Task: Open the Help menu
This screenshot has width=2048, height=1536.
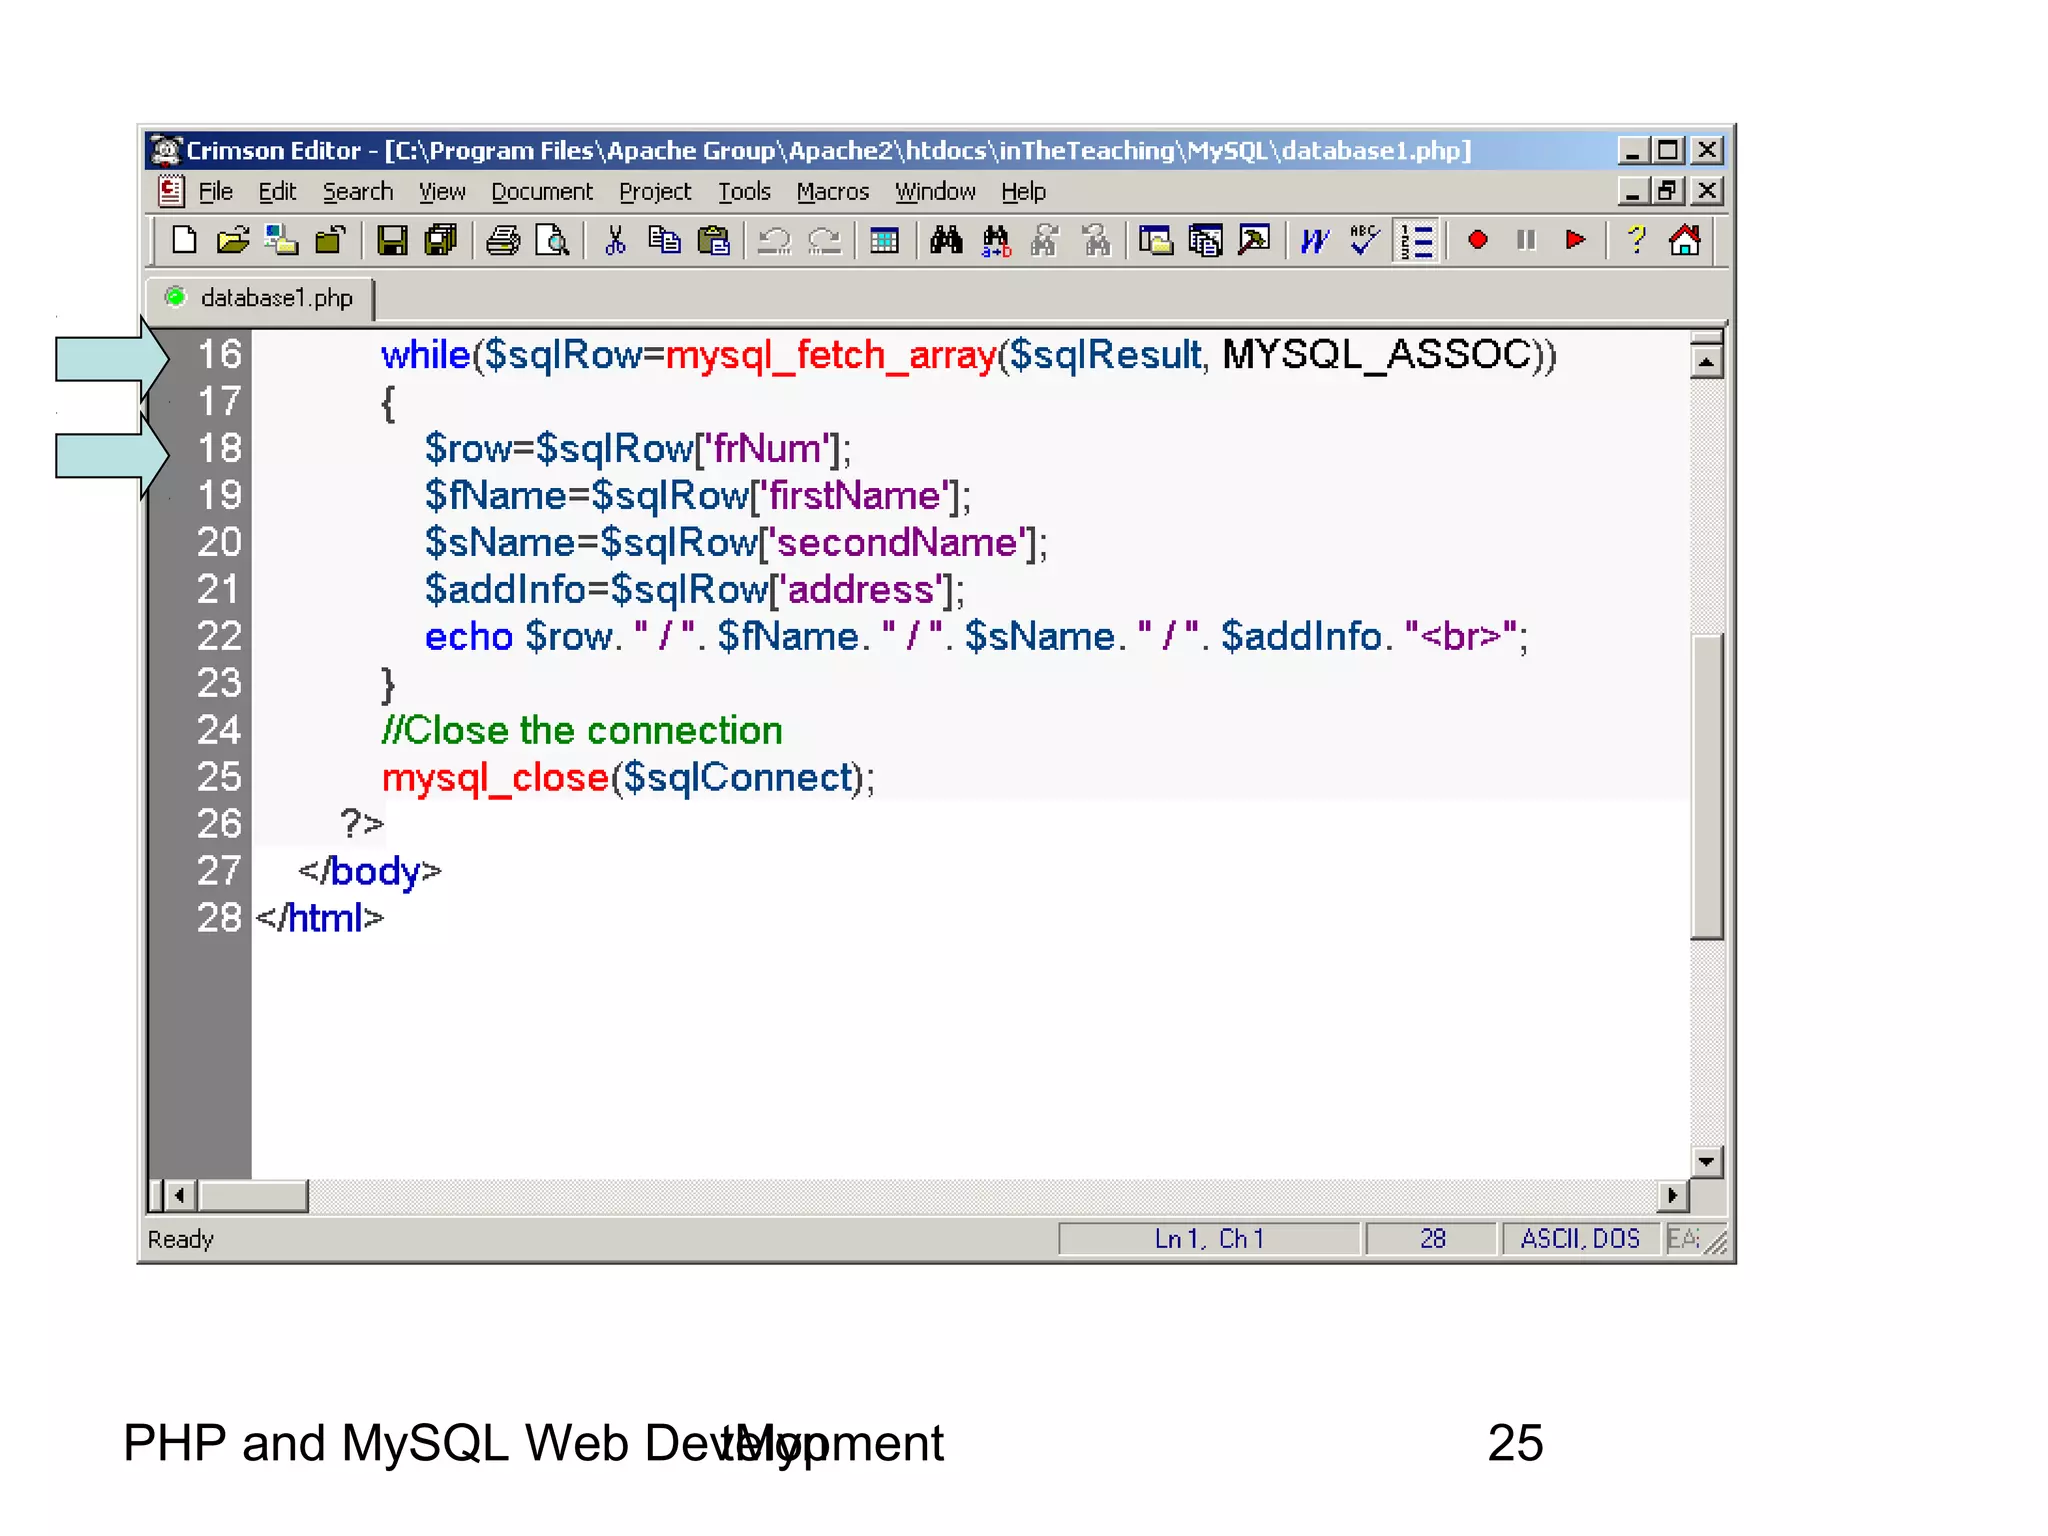Action: [1023, 192]
